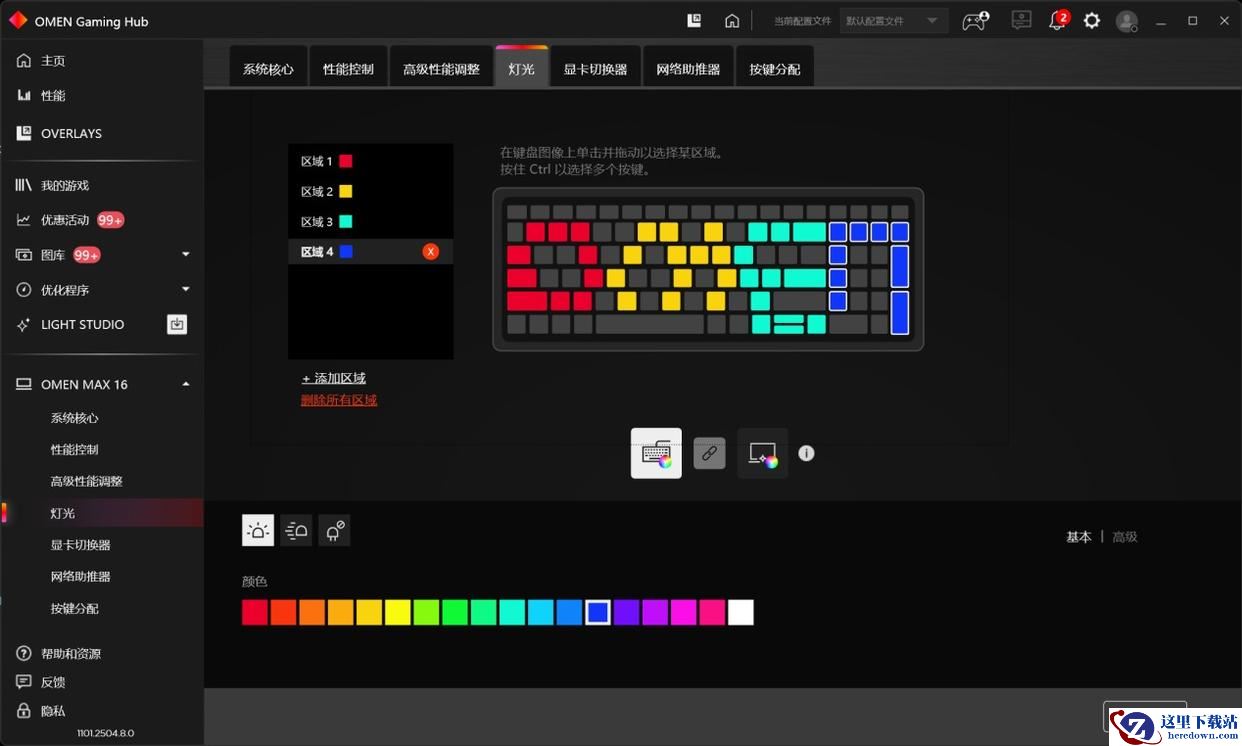Select the animated lighting mode icon
This screenshot has height=746, width=1242.
pos(296,530)
